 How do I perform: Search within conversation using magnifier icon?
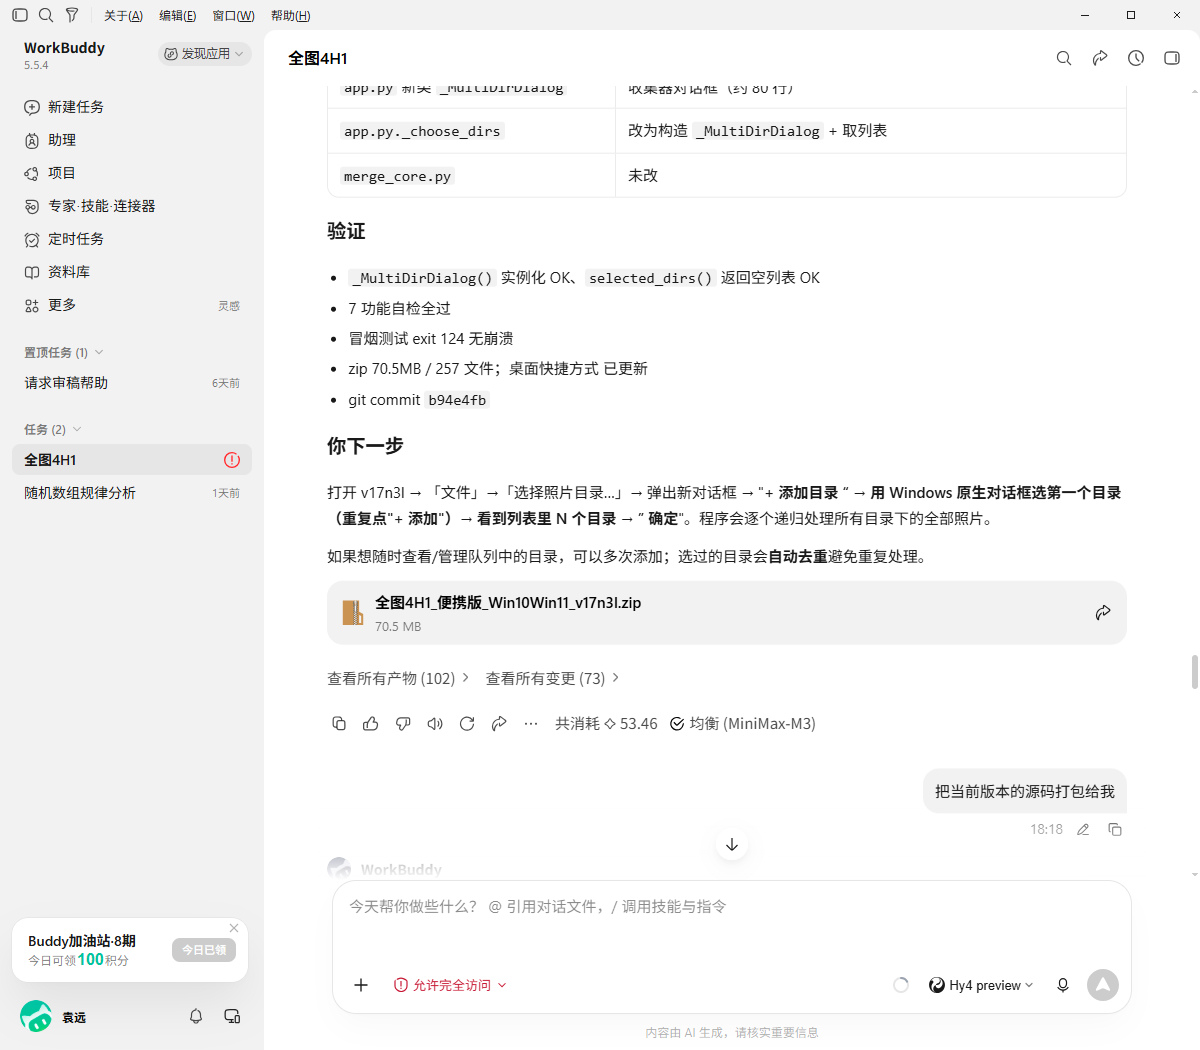click(1064, 58)
